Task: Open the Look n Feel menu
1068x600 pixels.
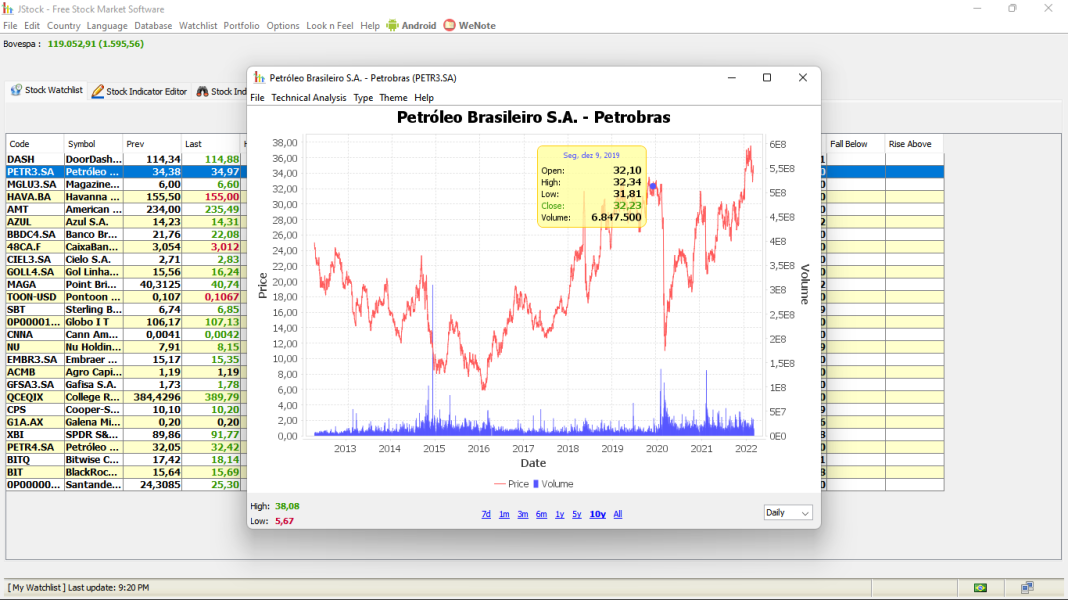Action: (329, 26)
